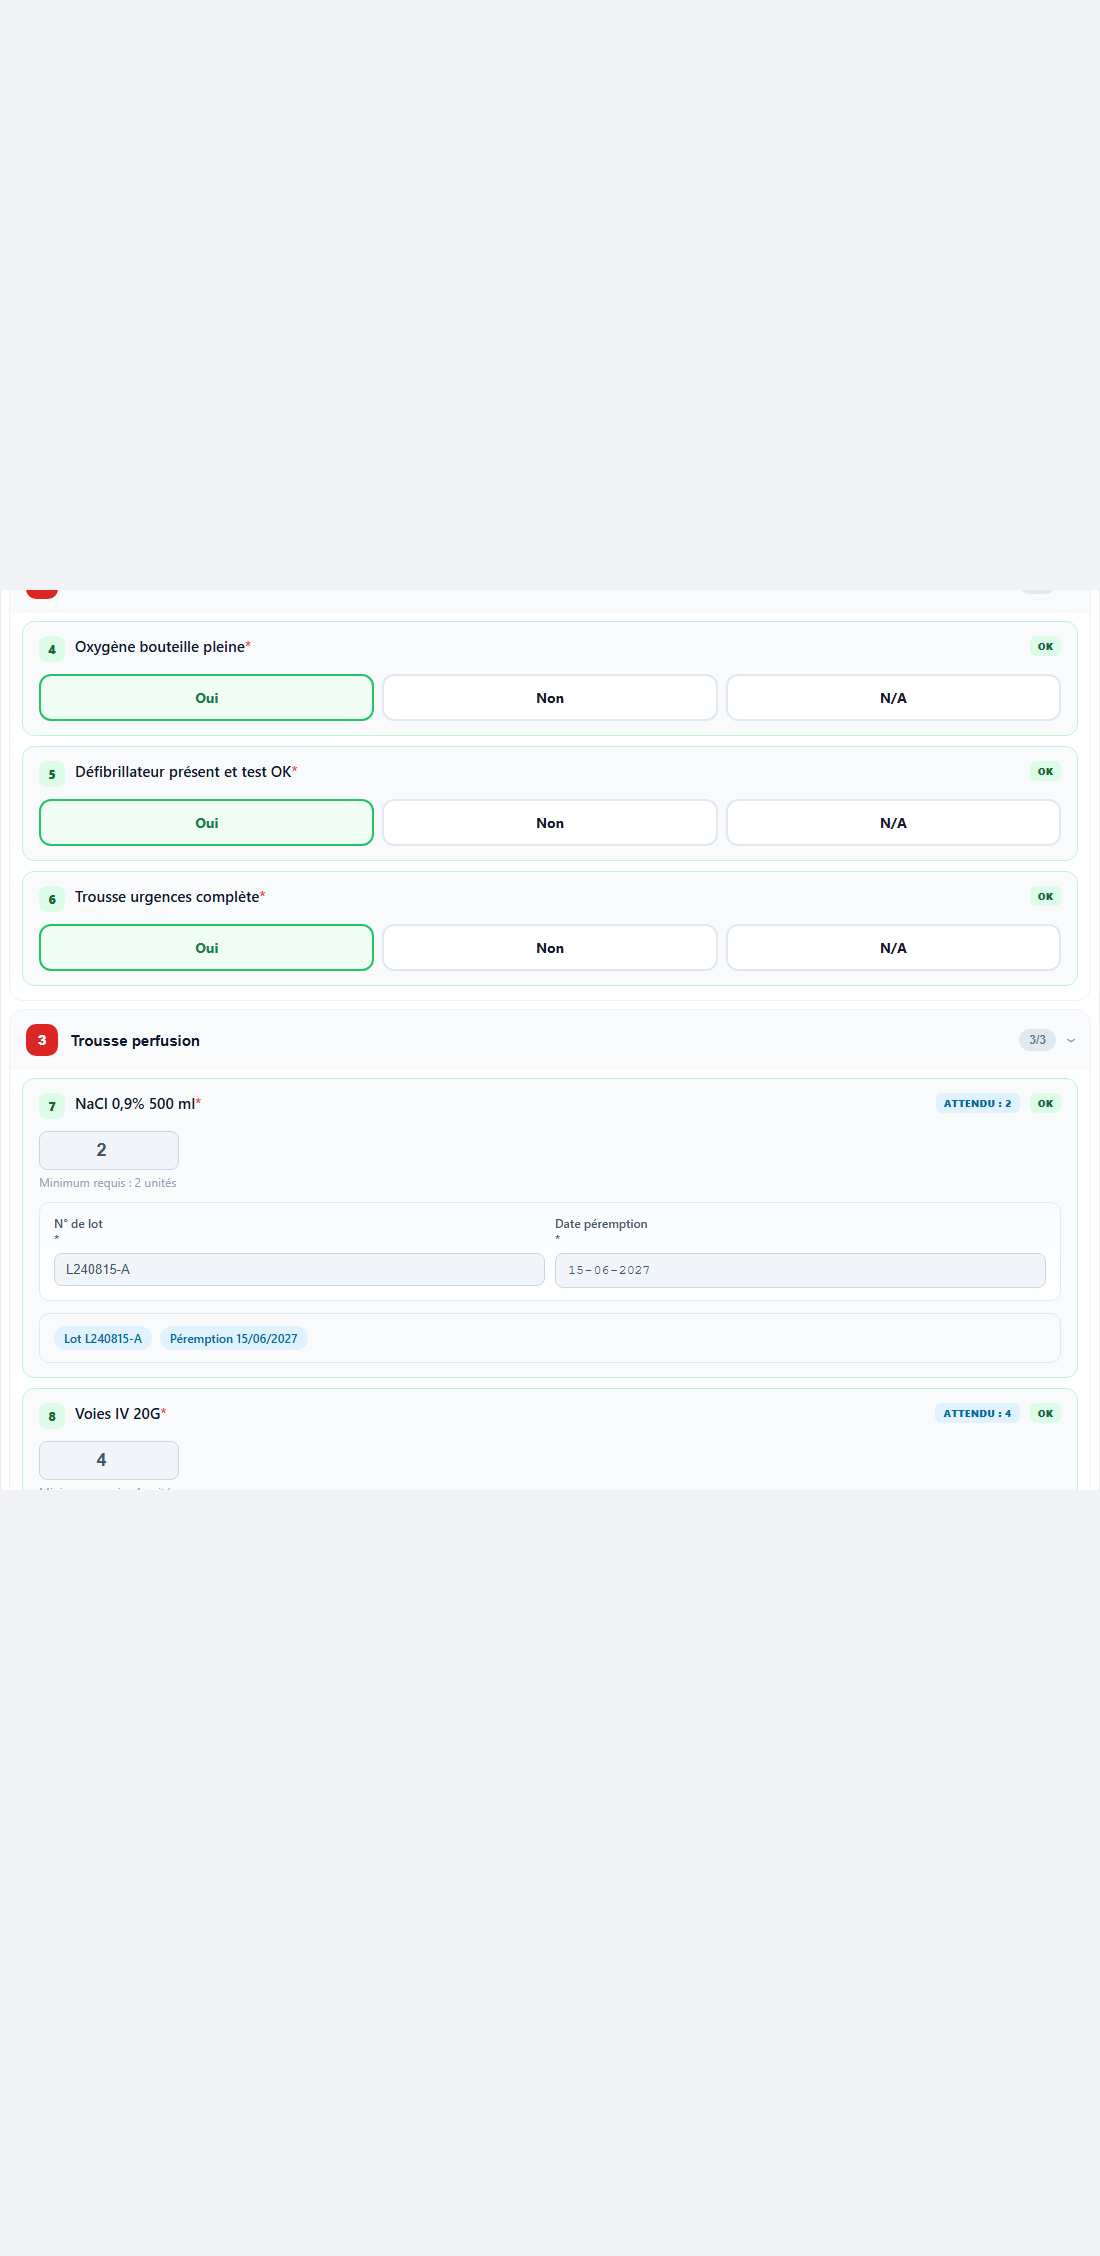Click the N° de lot field L240815-A
The width and height of the screenshot is (1100, 2256).
tap(299, 1269)
